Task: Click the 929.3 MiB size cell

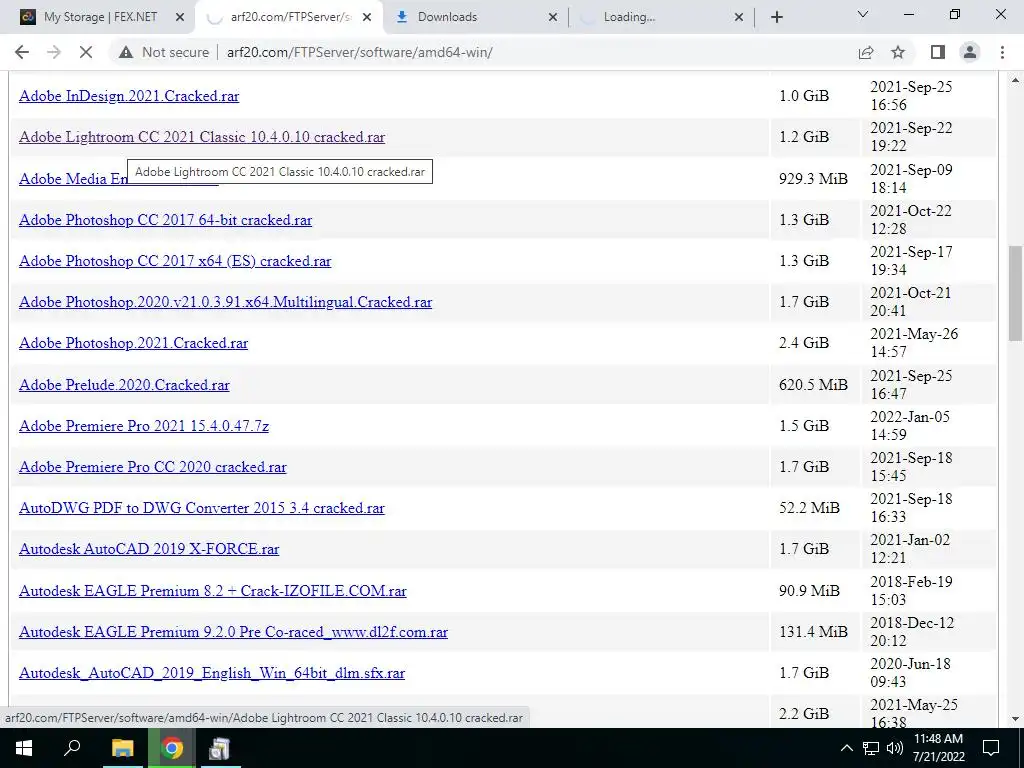Action: click(813, 179)
